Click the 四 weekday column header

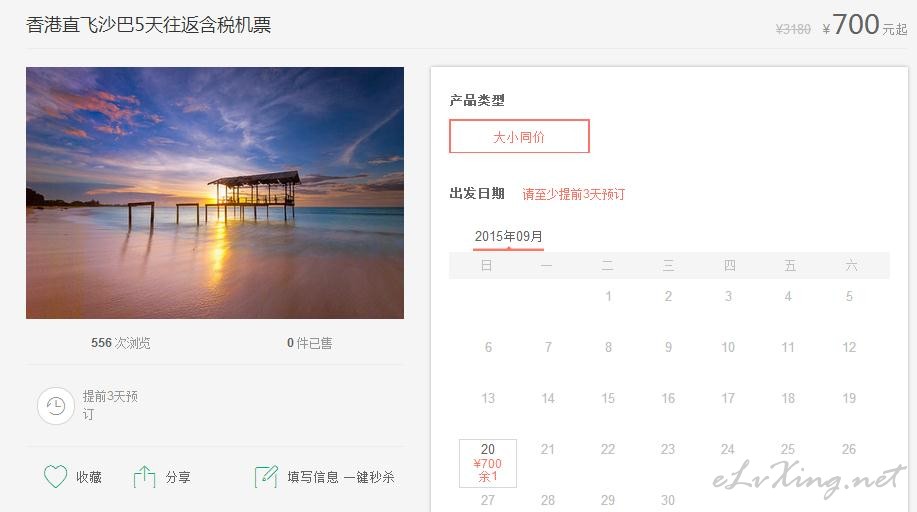729,266
